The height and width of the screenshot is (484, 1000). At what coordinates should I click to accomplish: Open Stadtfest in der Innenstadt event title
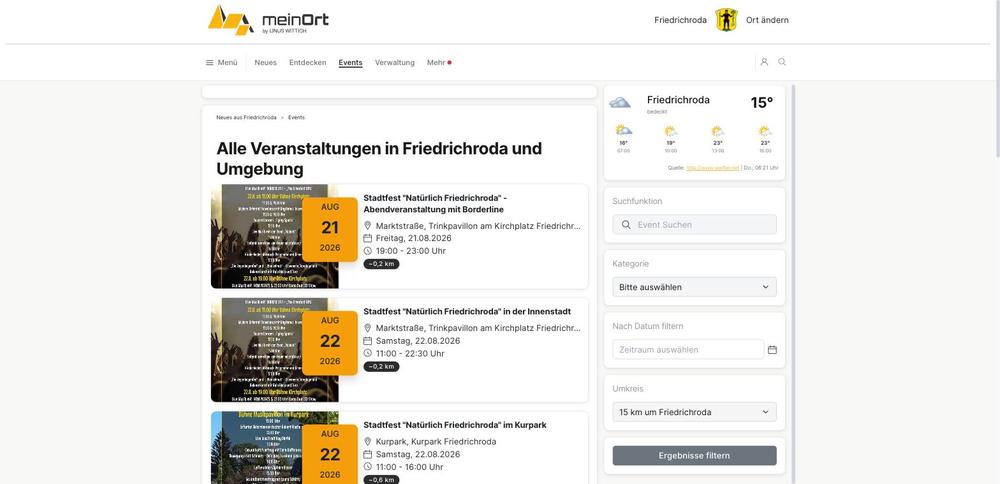[x=467, y=311]
